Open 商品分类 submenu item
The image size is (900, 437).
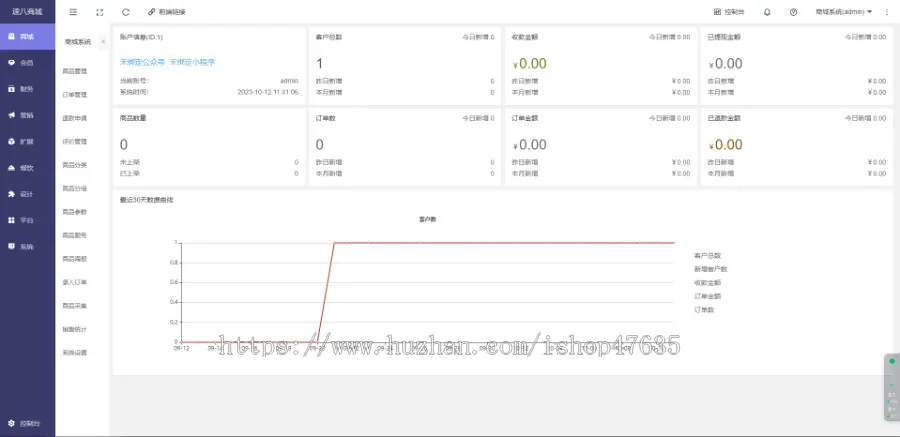(x=75, y=165)
